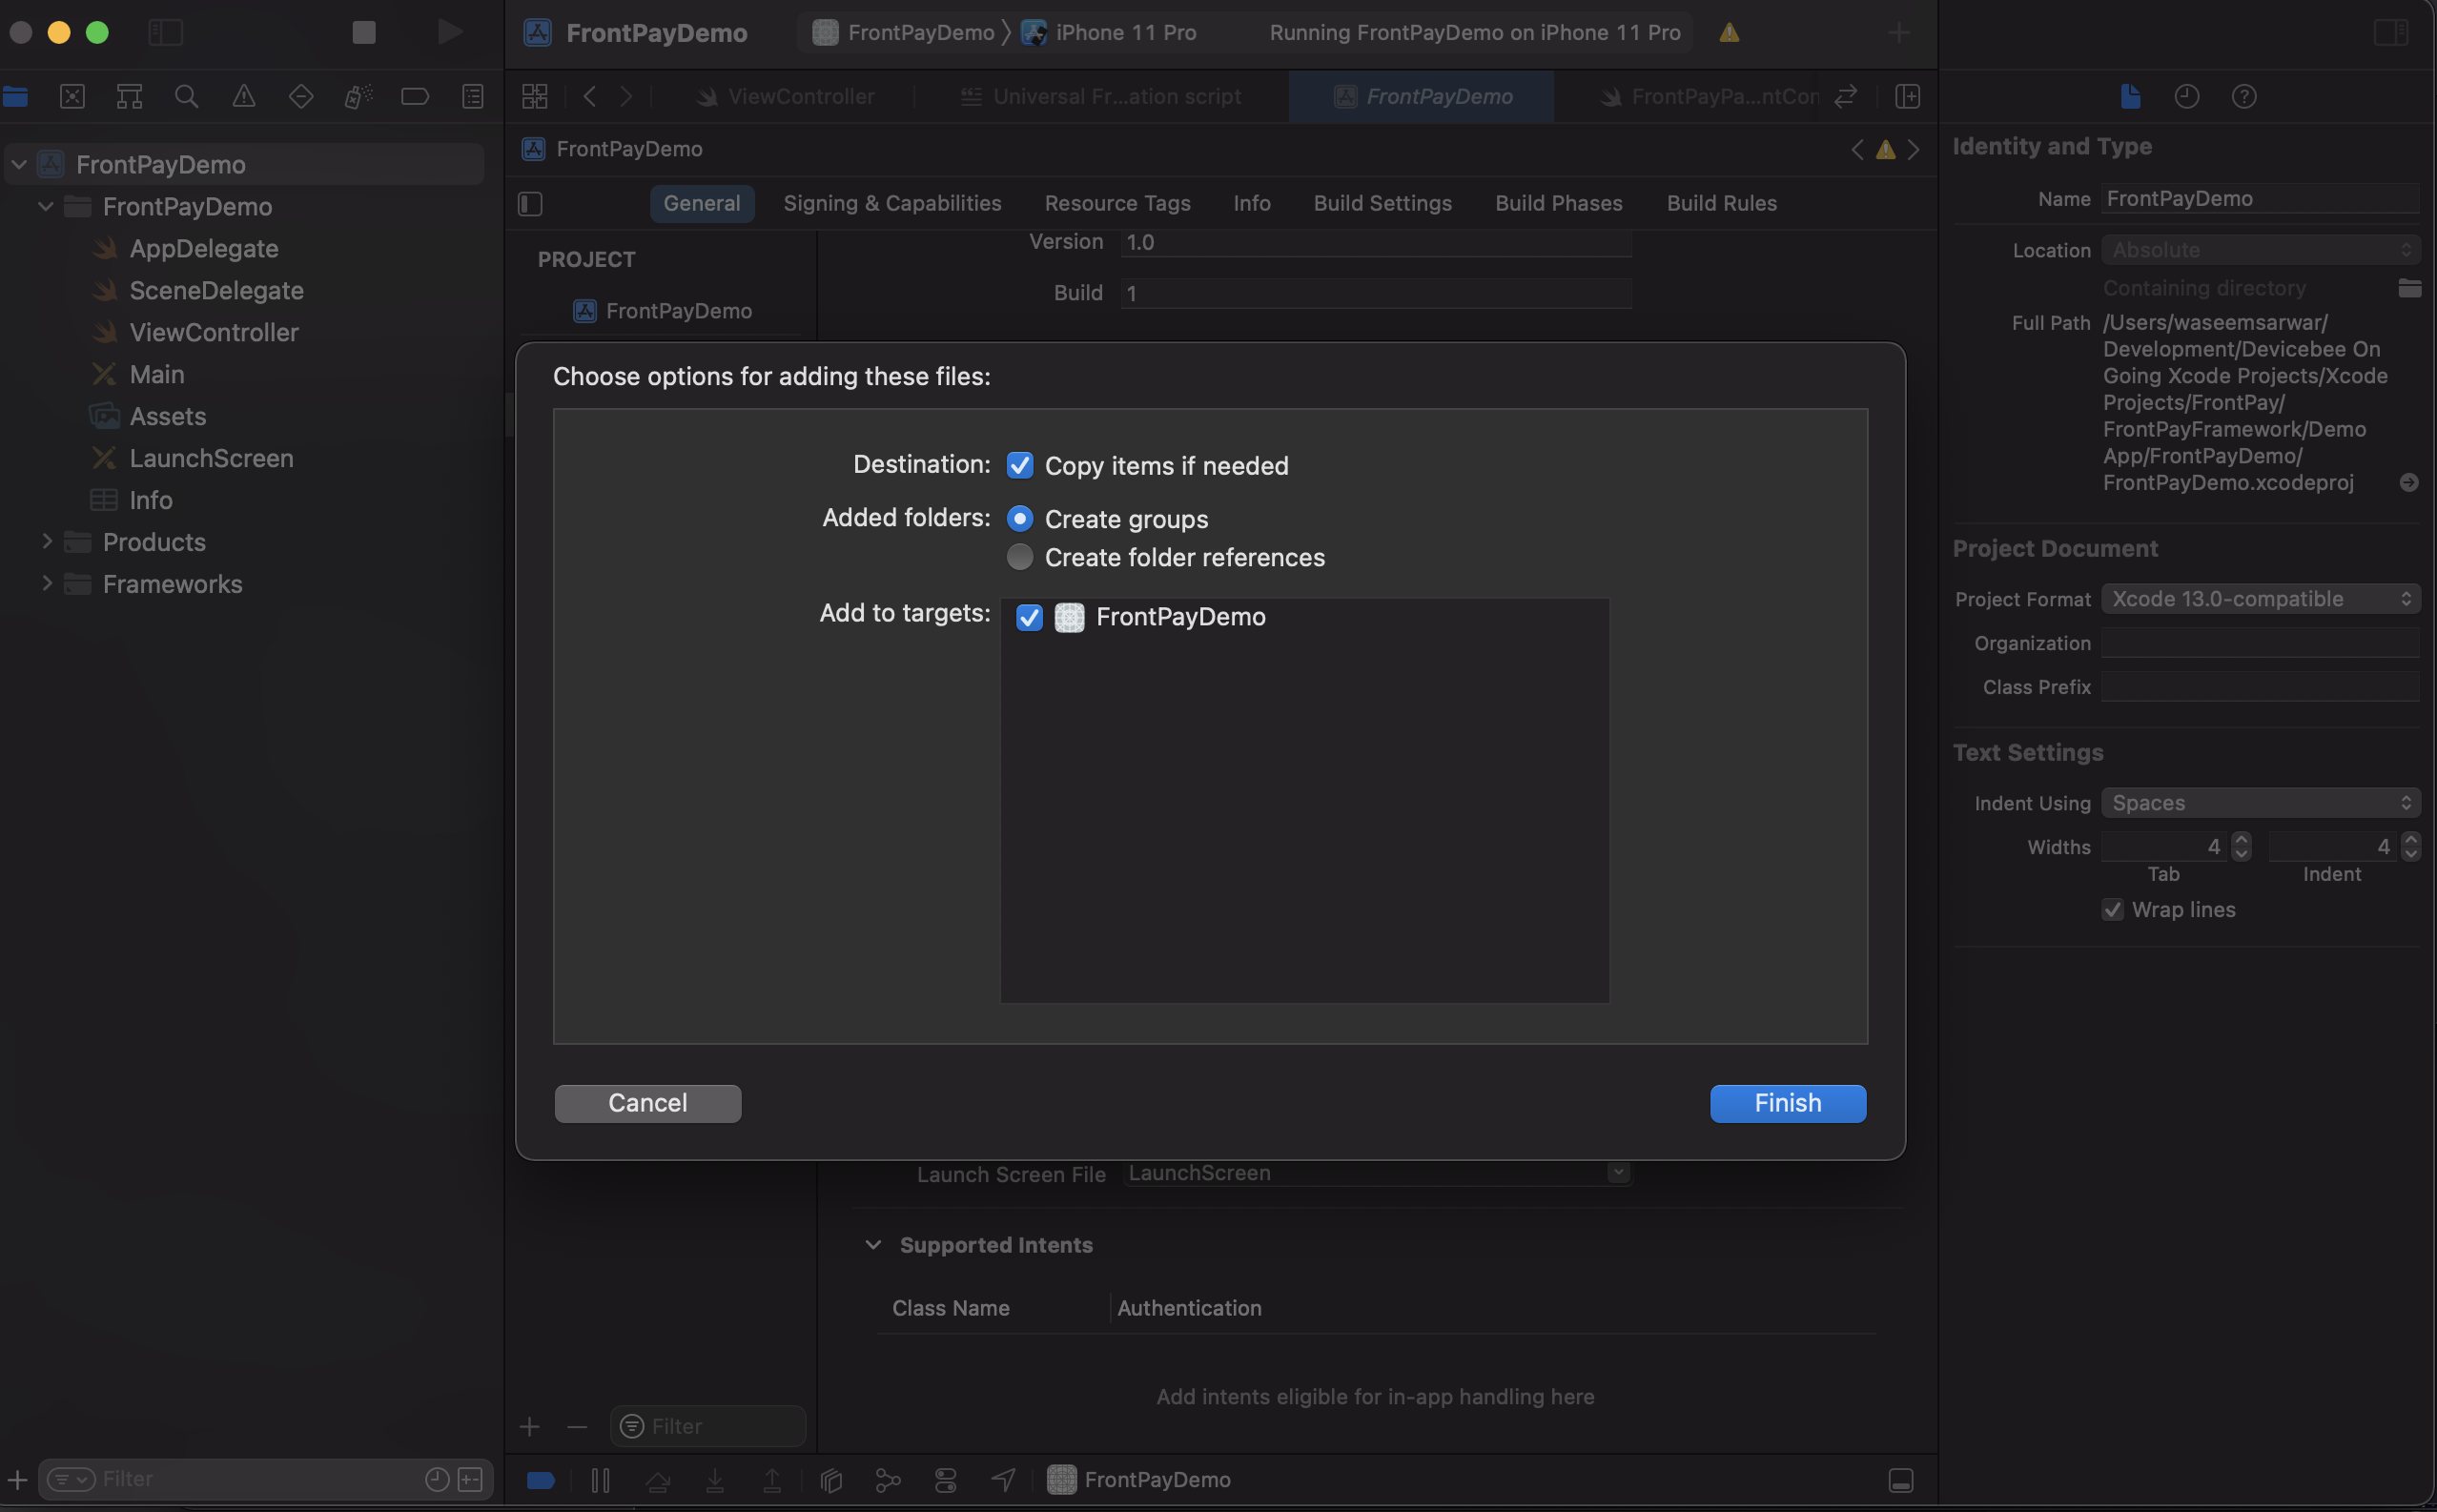Switch to the Build Settings tab
This screenshot has height=1512, width=2437.
(x=1382, y=203)
